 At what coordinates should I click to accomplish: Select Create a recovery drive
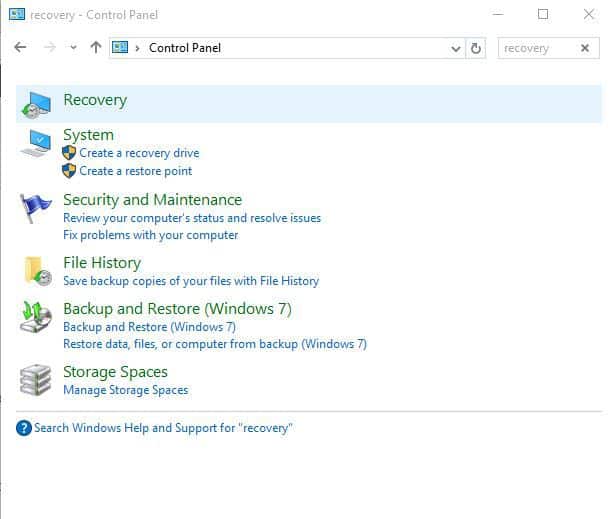pyautogui.click(x=139, y=153)
